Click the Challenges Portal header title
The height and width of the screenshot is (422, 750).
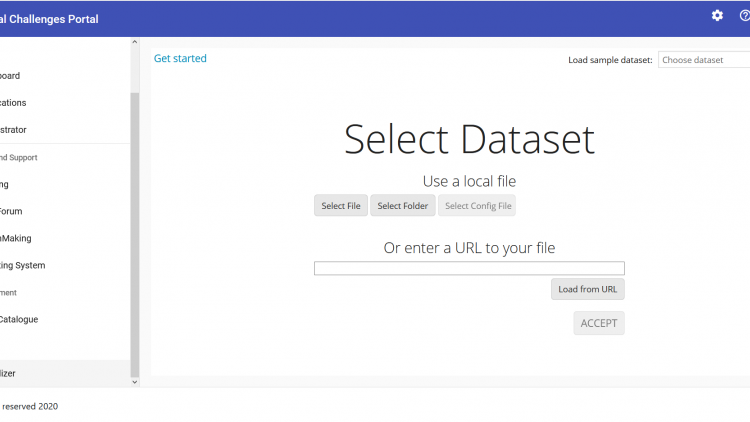pos(49,19)
